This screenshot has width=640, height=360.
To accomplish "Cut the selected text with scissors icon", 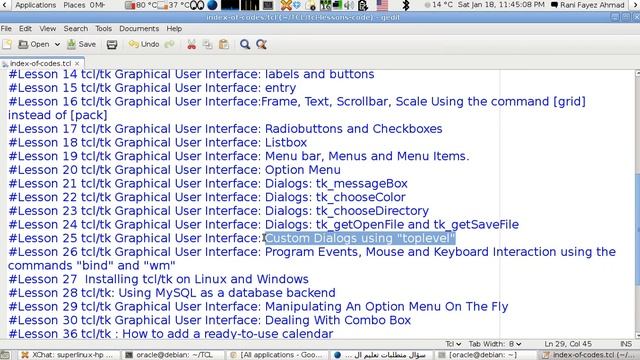I will point(191,44).
